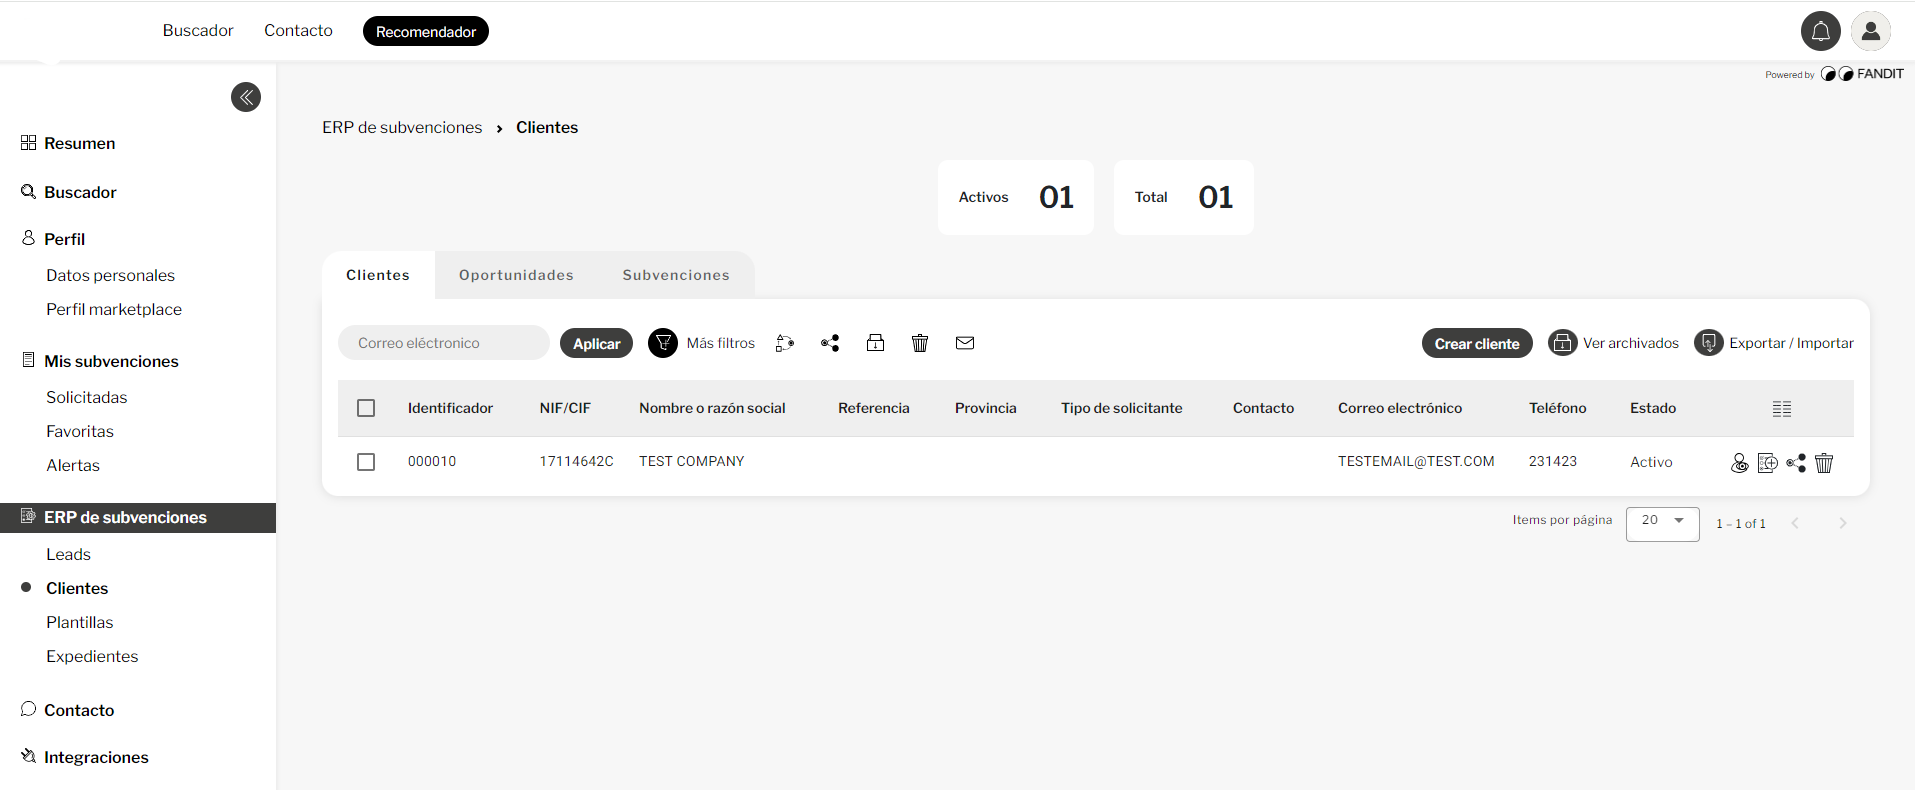Click the Correo eléctronico filter field

(x=443, y=343)
